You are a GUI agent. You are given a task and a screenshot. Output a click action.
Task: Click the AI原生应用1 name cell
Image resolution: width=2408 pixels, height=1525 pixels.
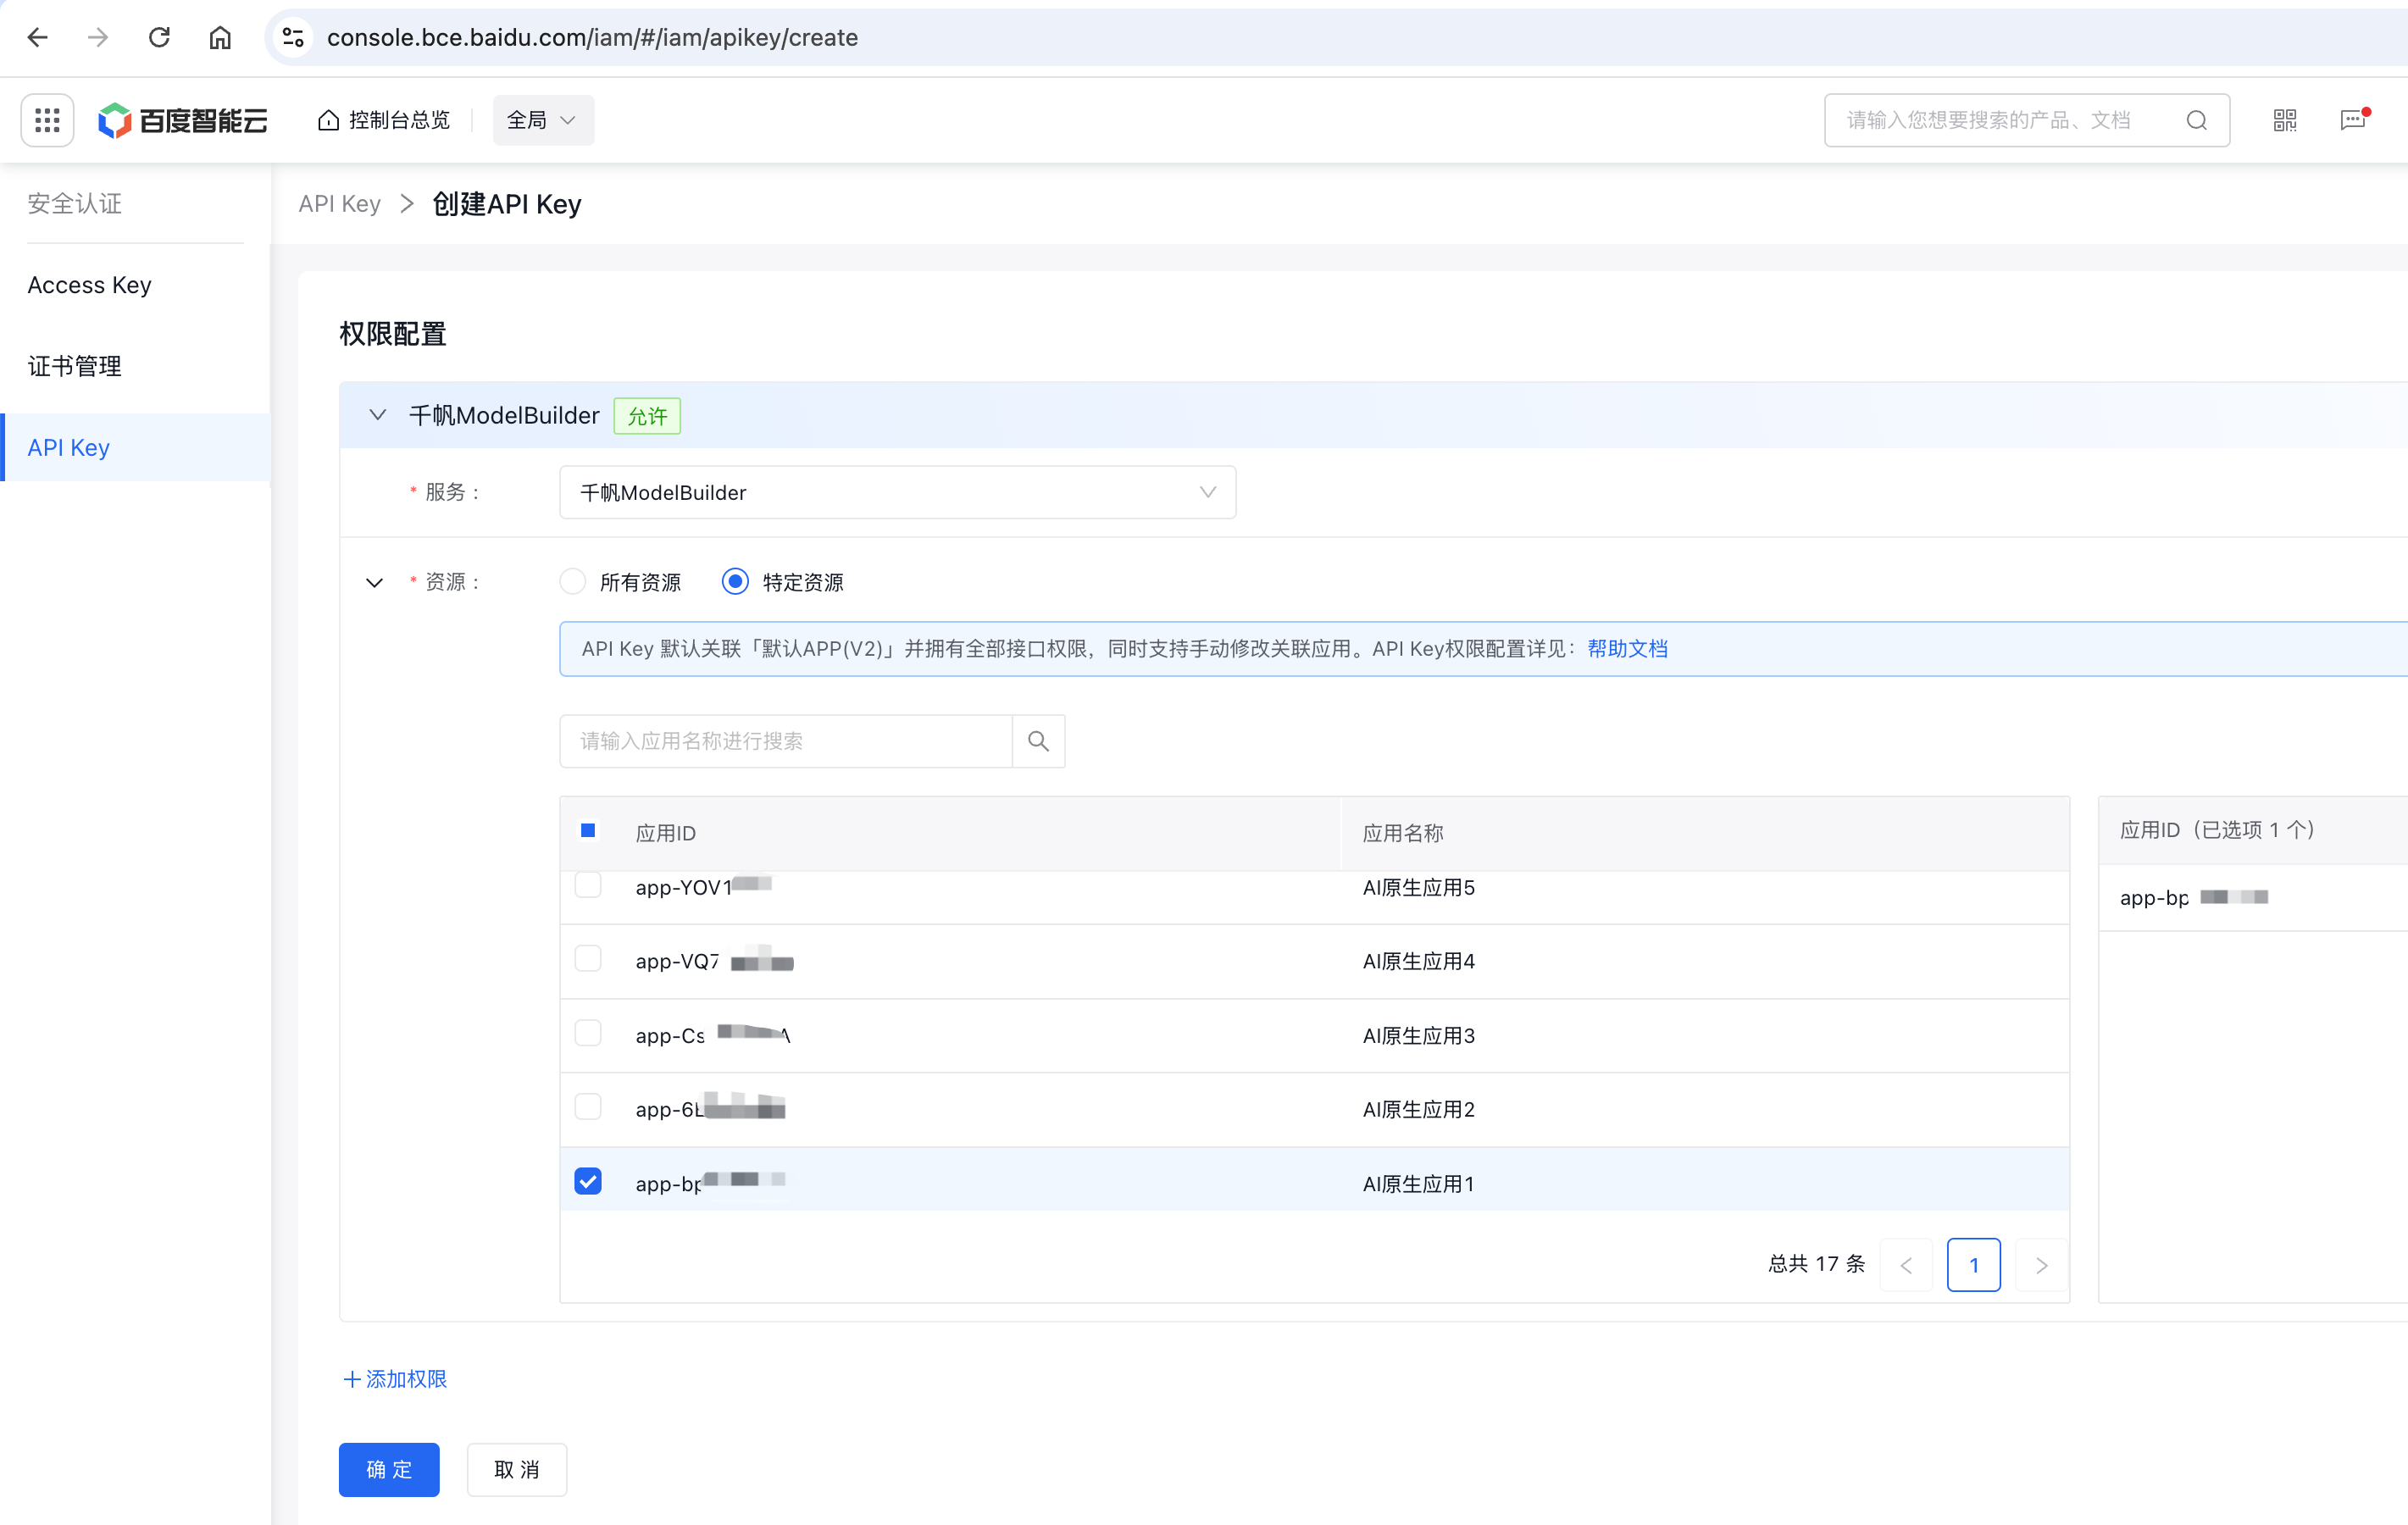click(x=1418, y=1184)
